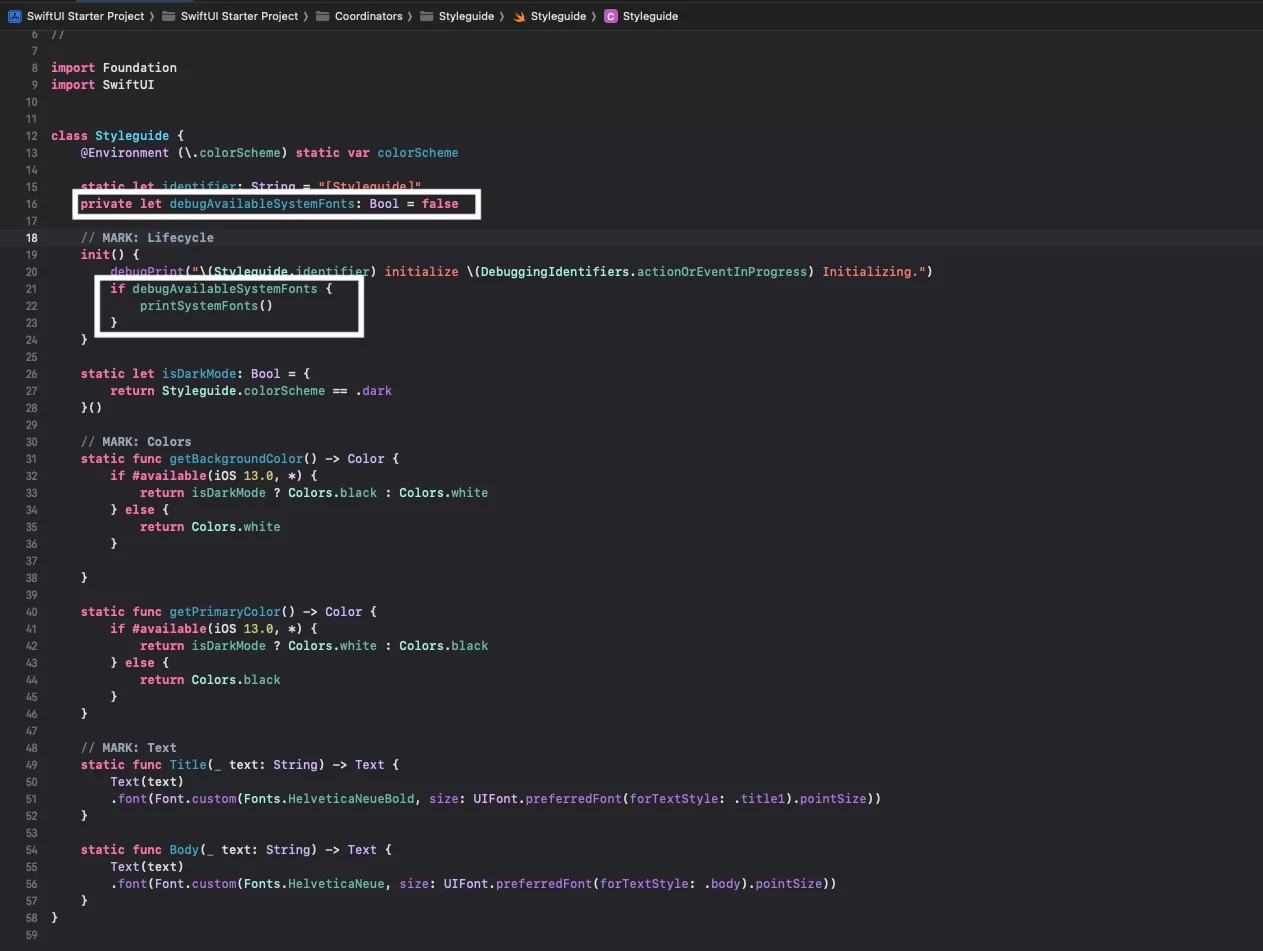Click 'Body' function name on line 54
The height and width of the screenshot is (951, 1263).
tap(184, 850)
